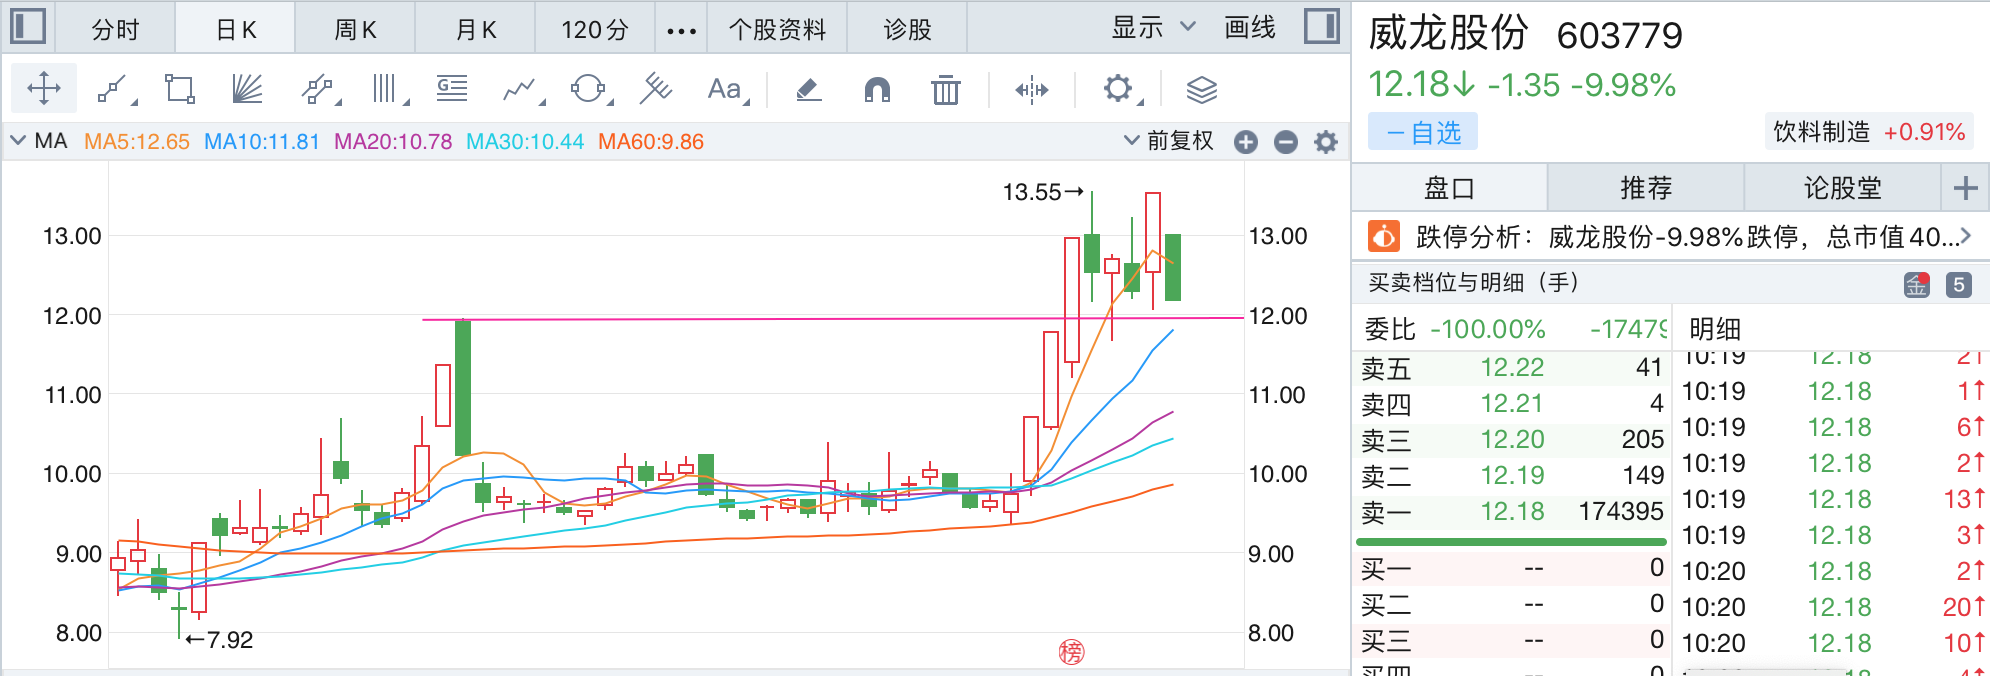Viewport: 1990px width, 676px height.
Task: Open the layers stack icon
Action: [1201, 90]
